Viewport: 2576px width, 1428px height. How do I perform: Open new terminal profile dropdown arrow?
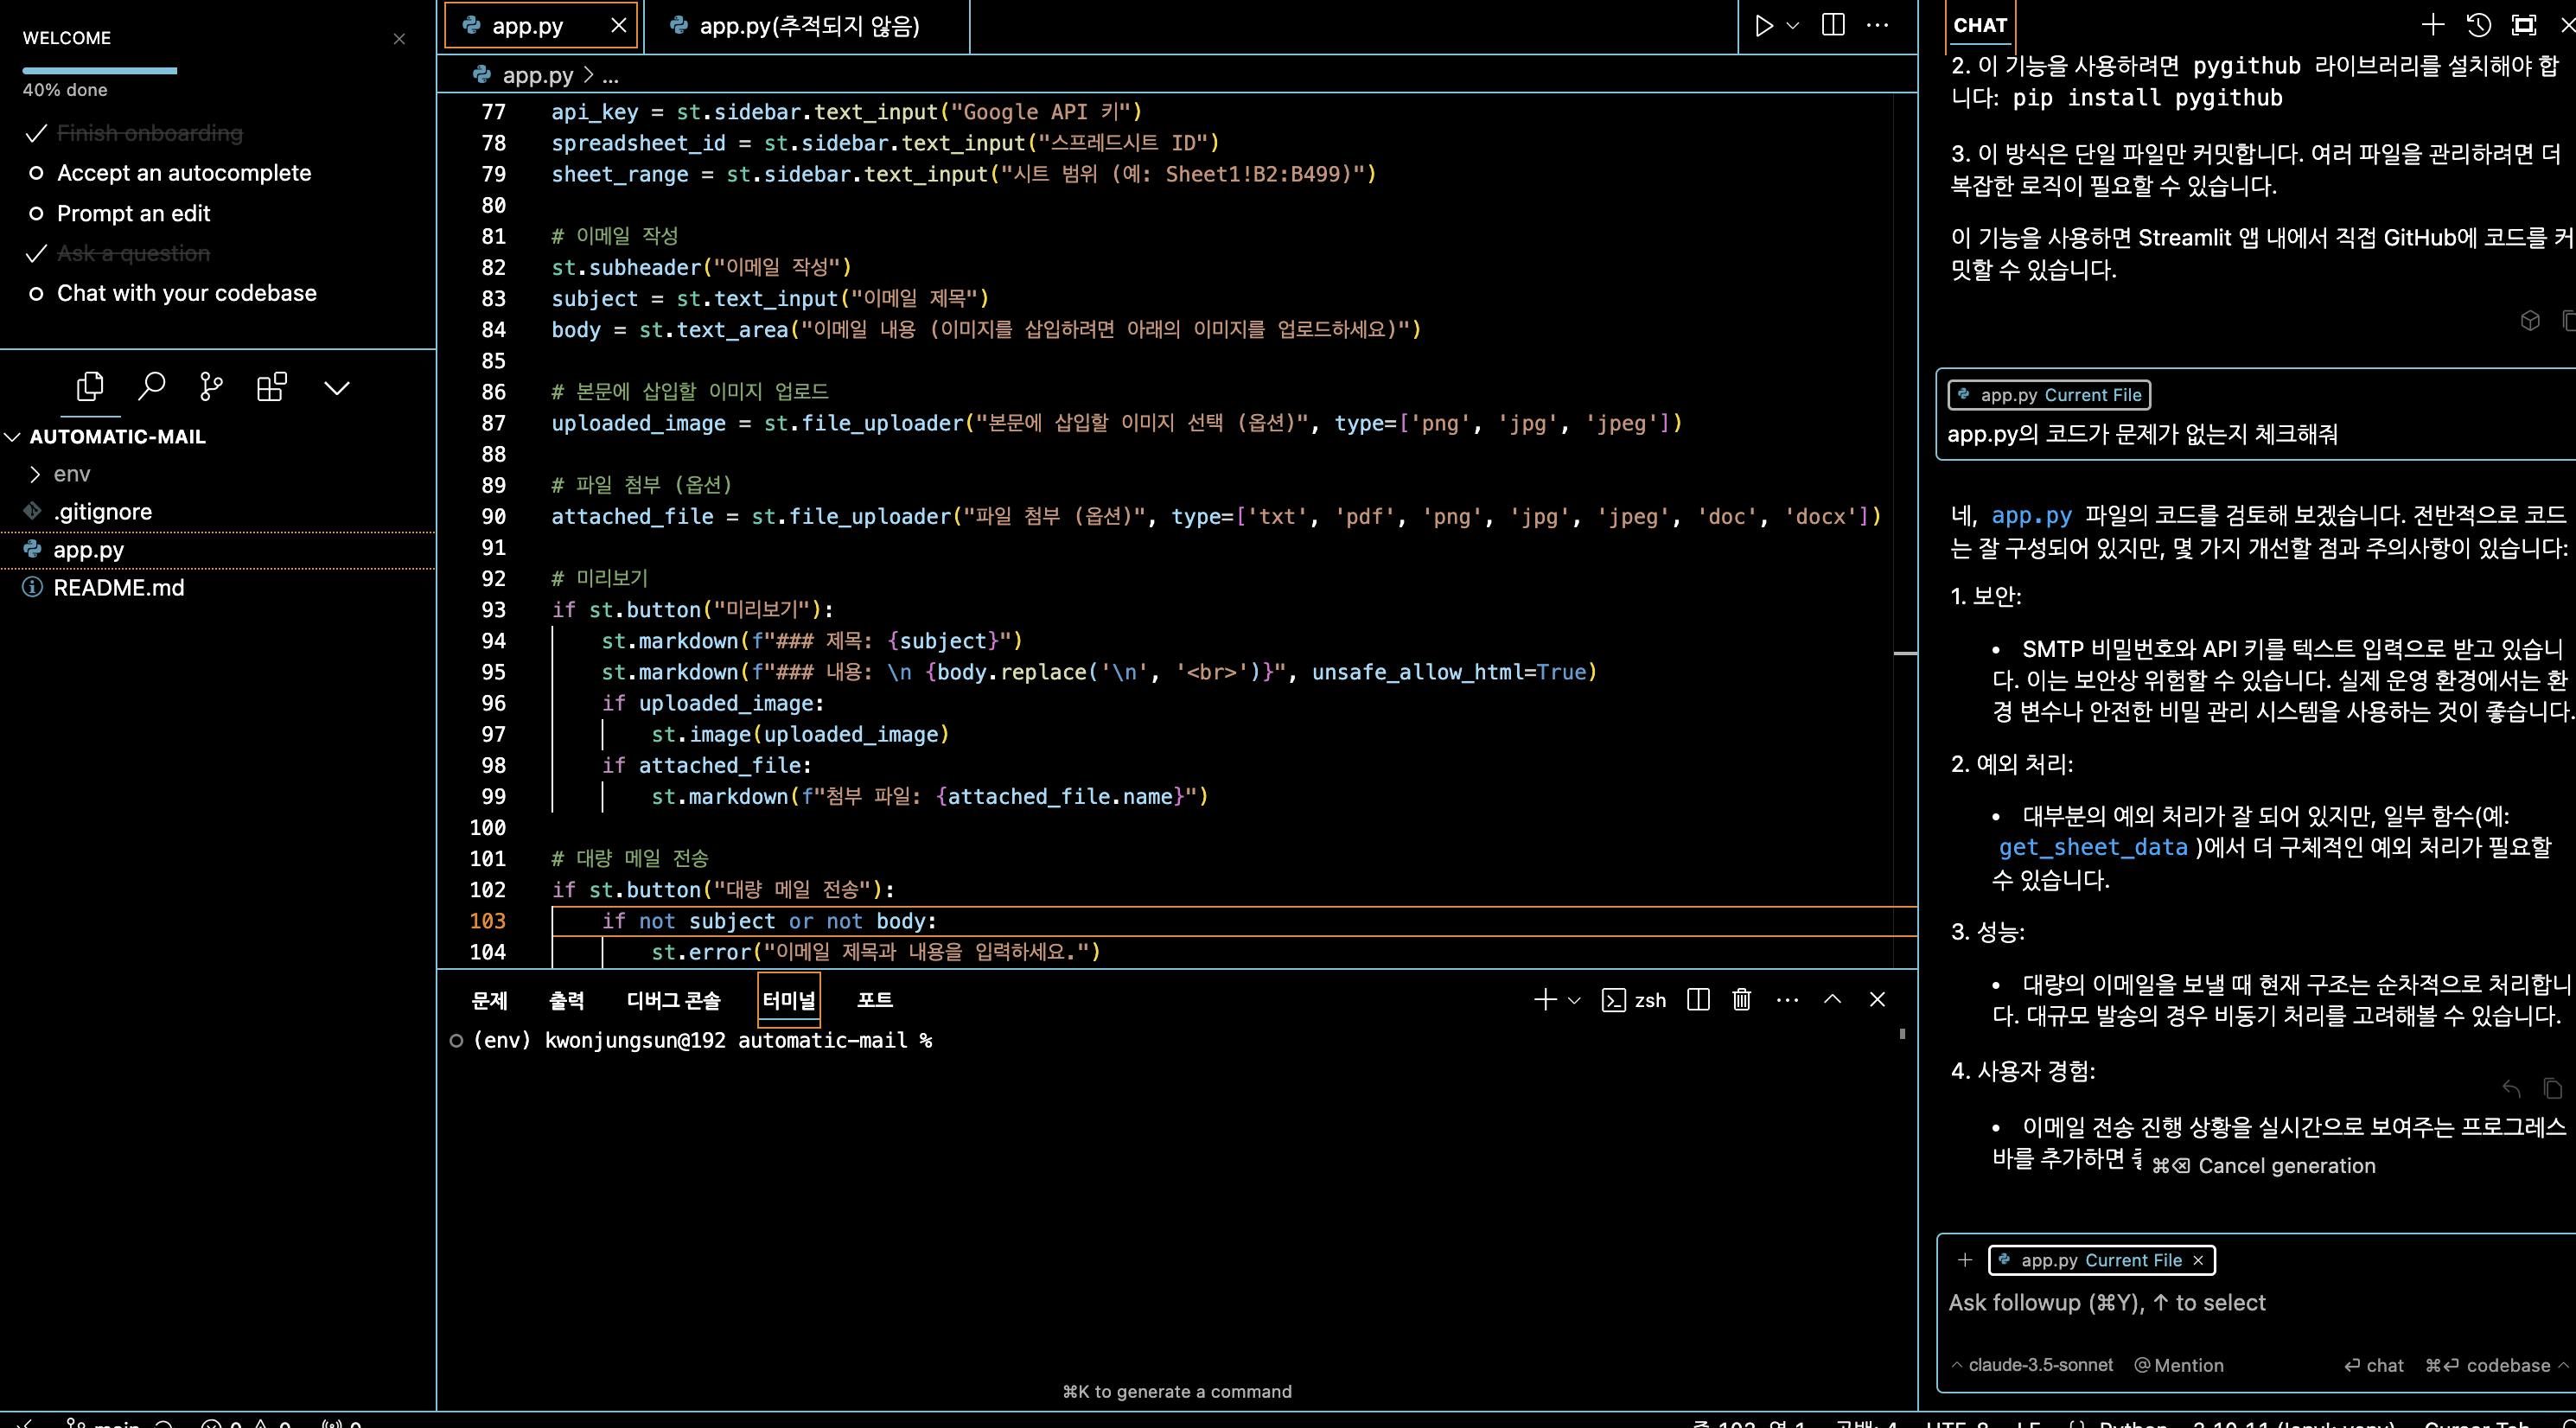pos(1574,1001)
